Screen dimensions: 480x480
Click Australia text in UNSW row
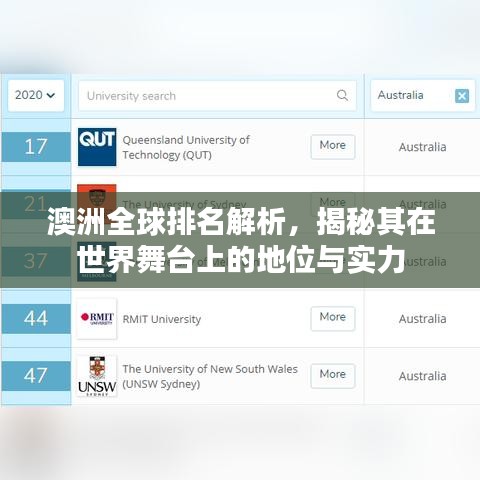[422, 376]
